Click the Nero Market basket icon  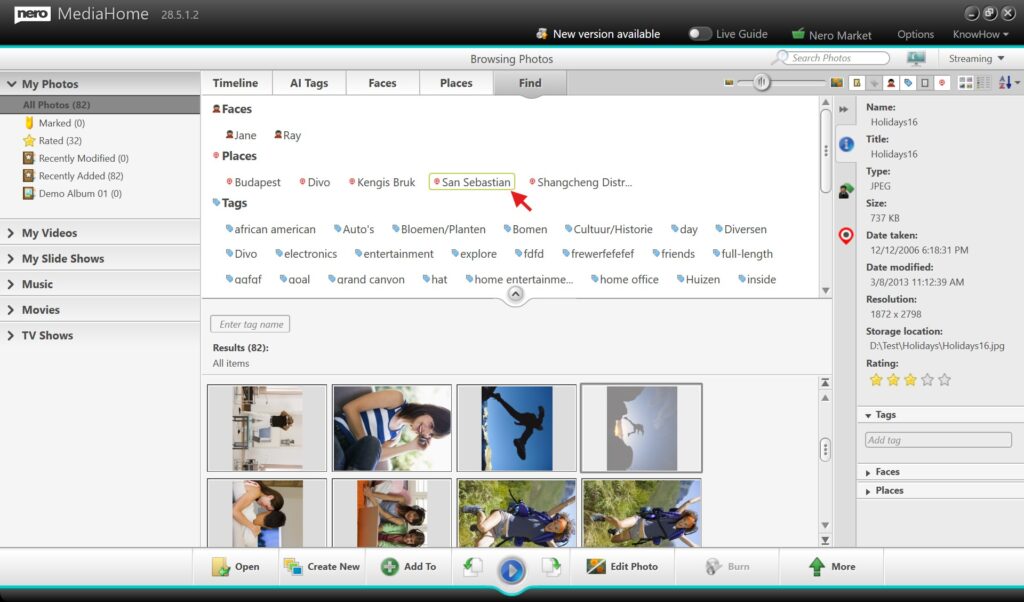point(798,34)
